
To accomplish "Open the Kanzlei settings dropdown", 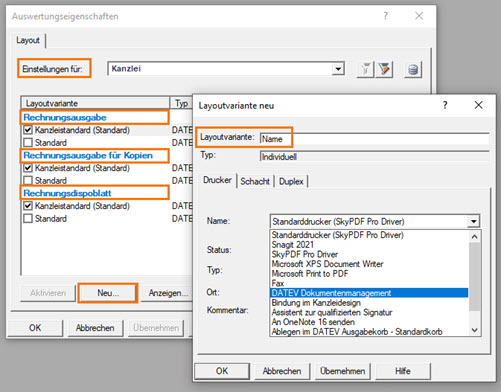I will (338, 69).
